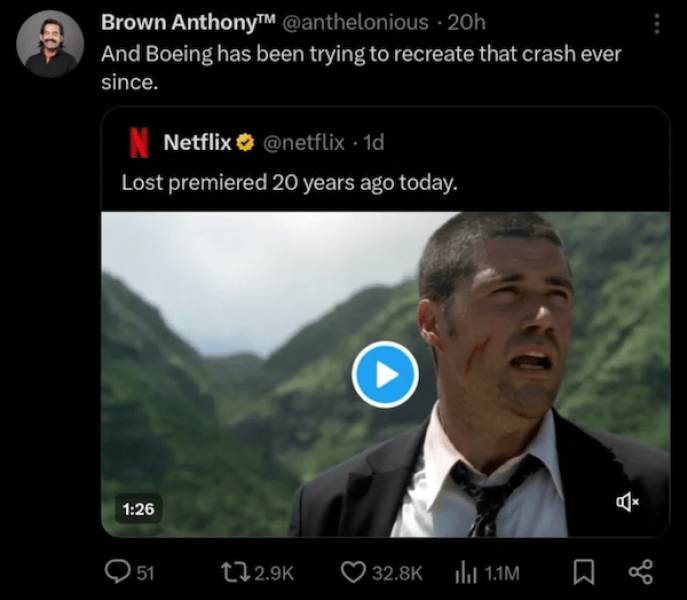The image size is (687, 600).
Task: Click Brown Anthony's profile avatar
Action: 50,44
